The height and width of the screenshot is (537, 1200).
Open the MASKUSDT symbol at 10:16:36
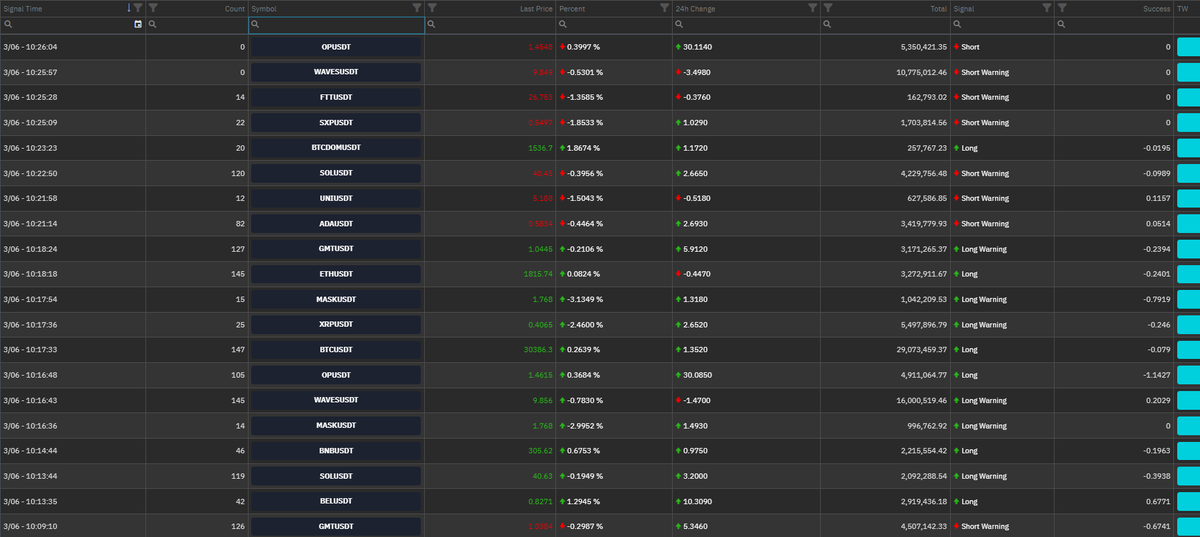click(x=336, y=425)
